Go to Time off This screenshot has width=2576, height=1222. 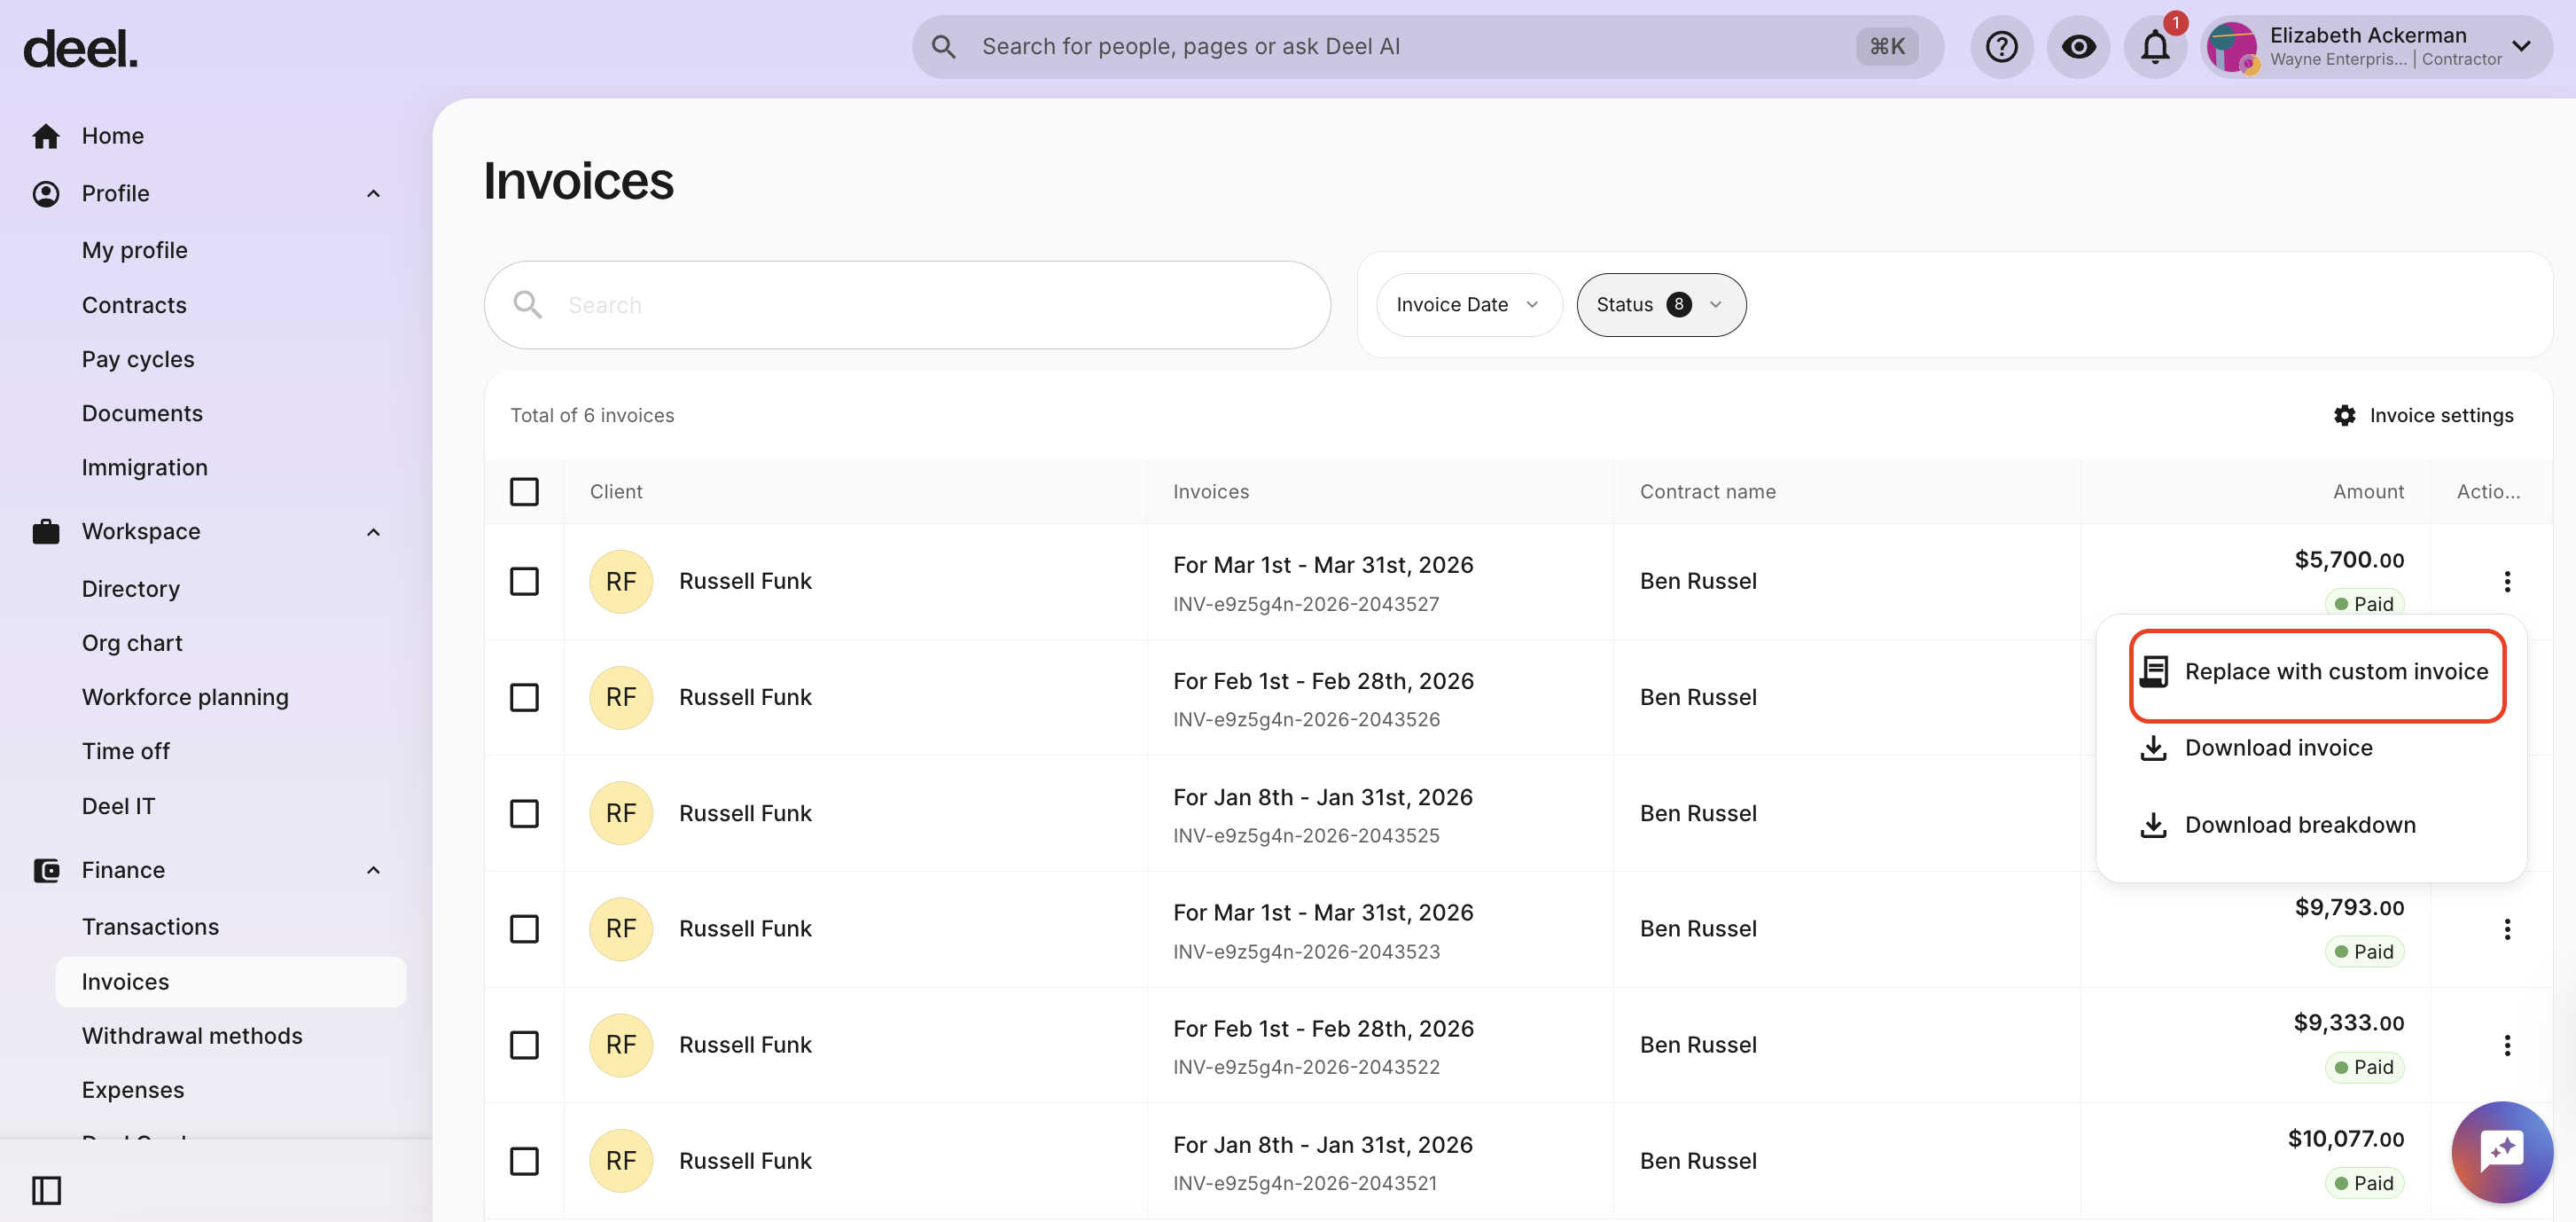point(126,751)
